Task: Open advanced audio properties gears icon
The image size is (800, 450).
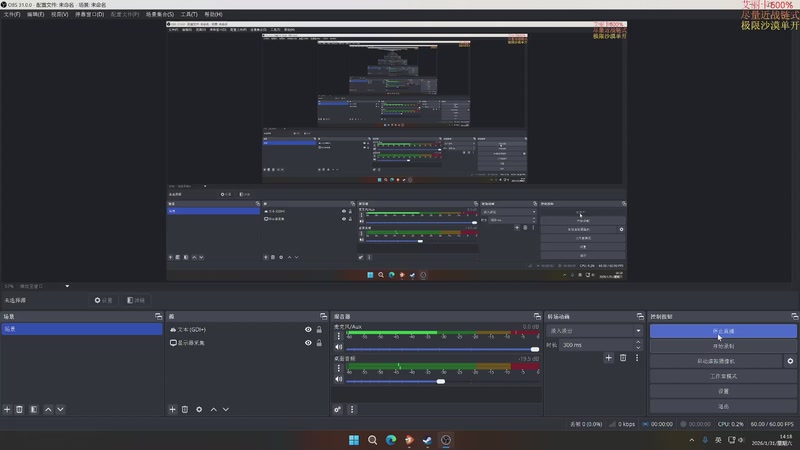Action: click(x=337, y=409)
